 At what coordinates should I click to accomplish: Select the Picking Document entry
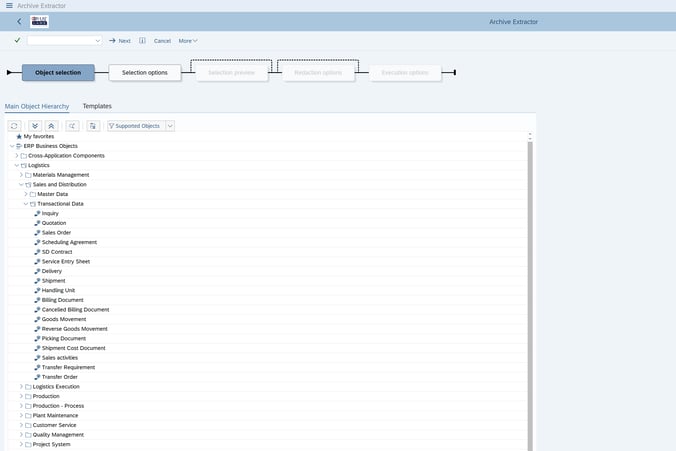(x=64, y=338)
